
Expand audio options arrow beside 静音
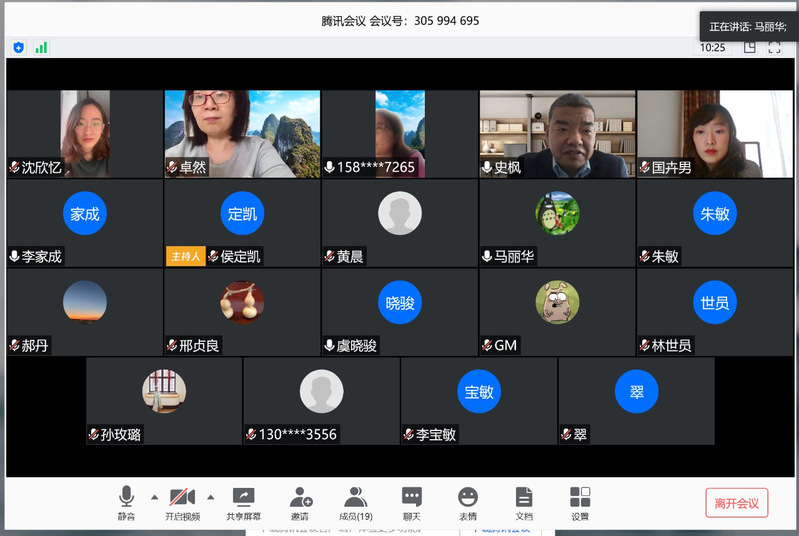154,497
